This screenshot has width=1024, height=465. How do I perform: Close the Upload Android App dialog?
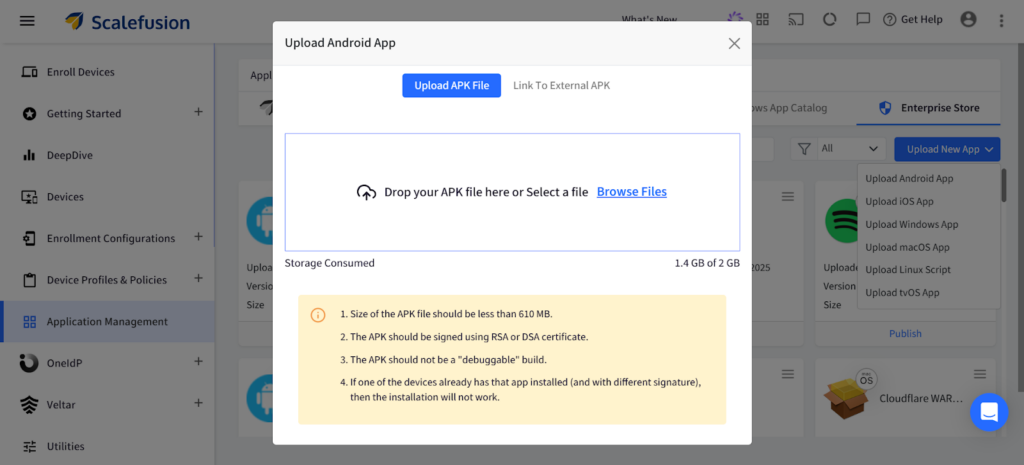(x=734, y=43)
